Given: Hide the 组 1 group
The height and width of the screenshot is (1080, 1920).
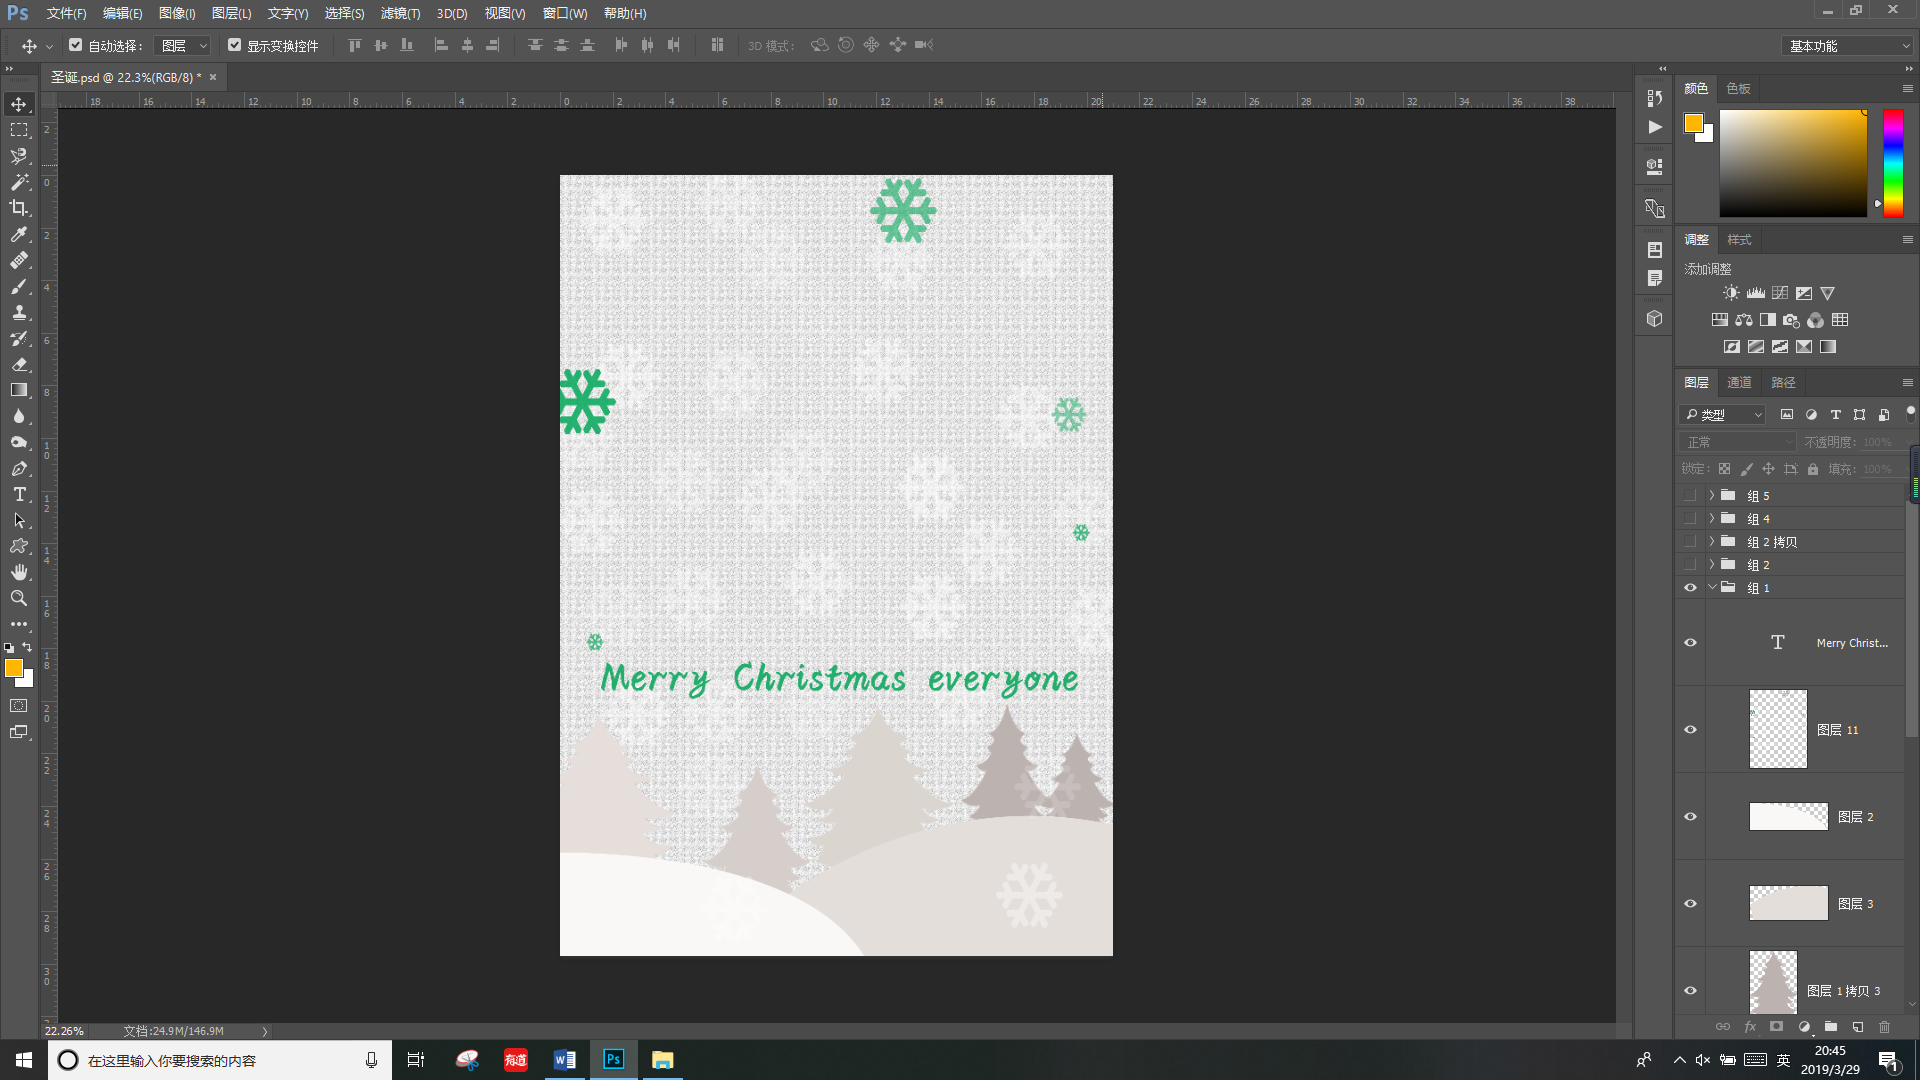Looking at the screenshot, I should [1690, 588].
